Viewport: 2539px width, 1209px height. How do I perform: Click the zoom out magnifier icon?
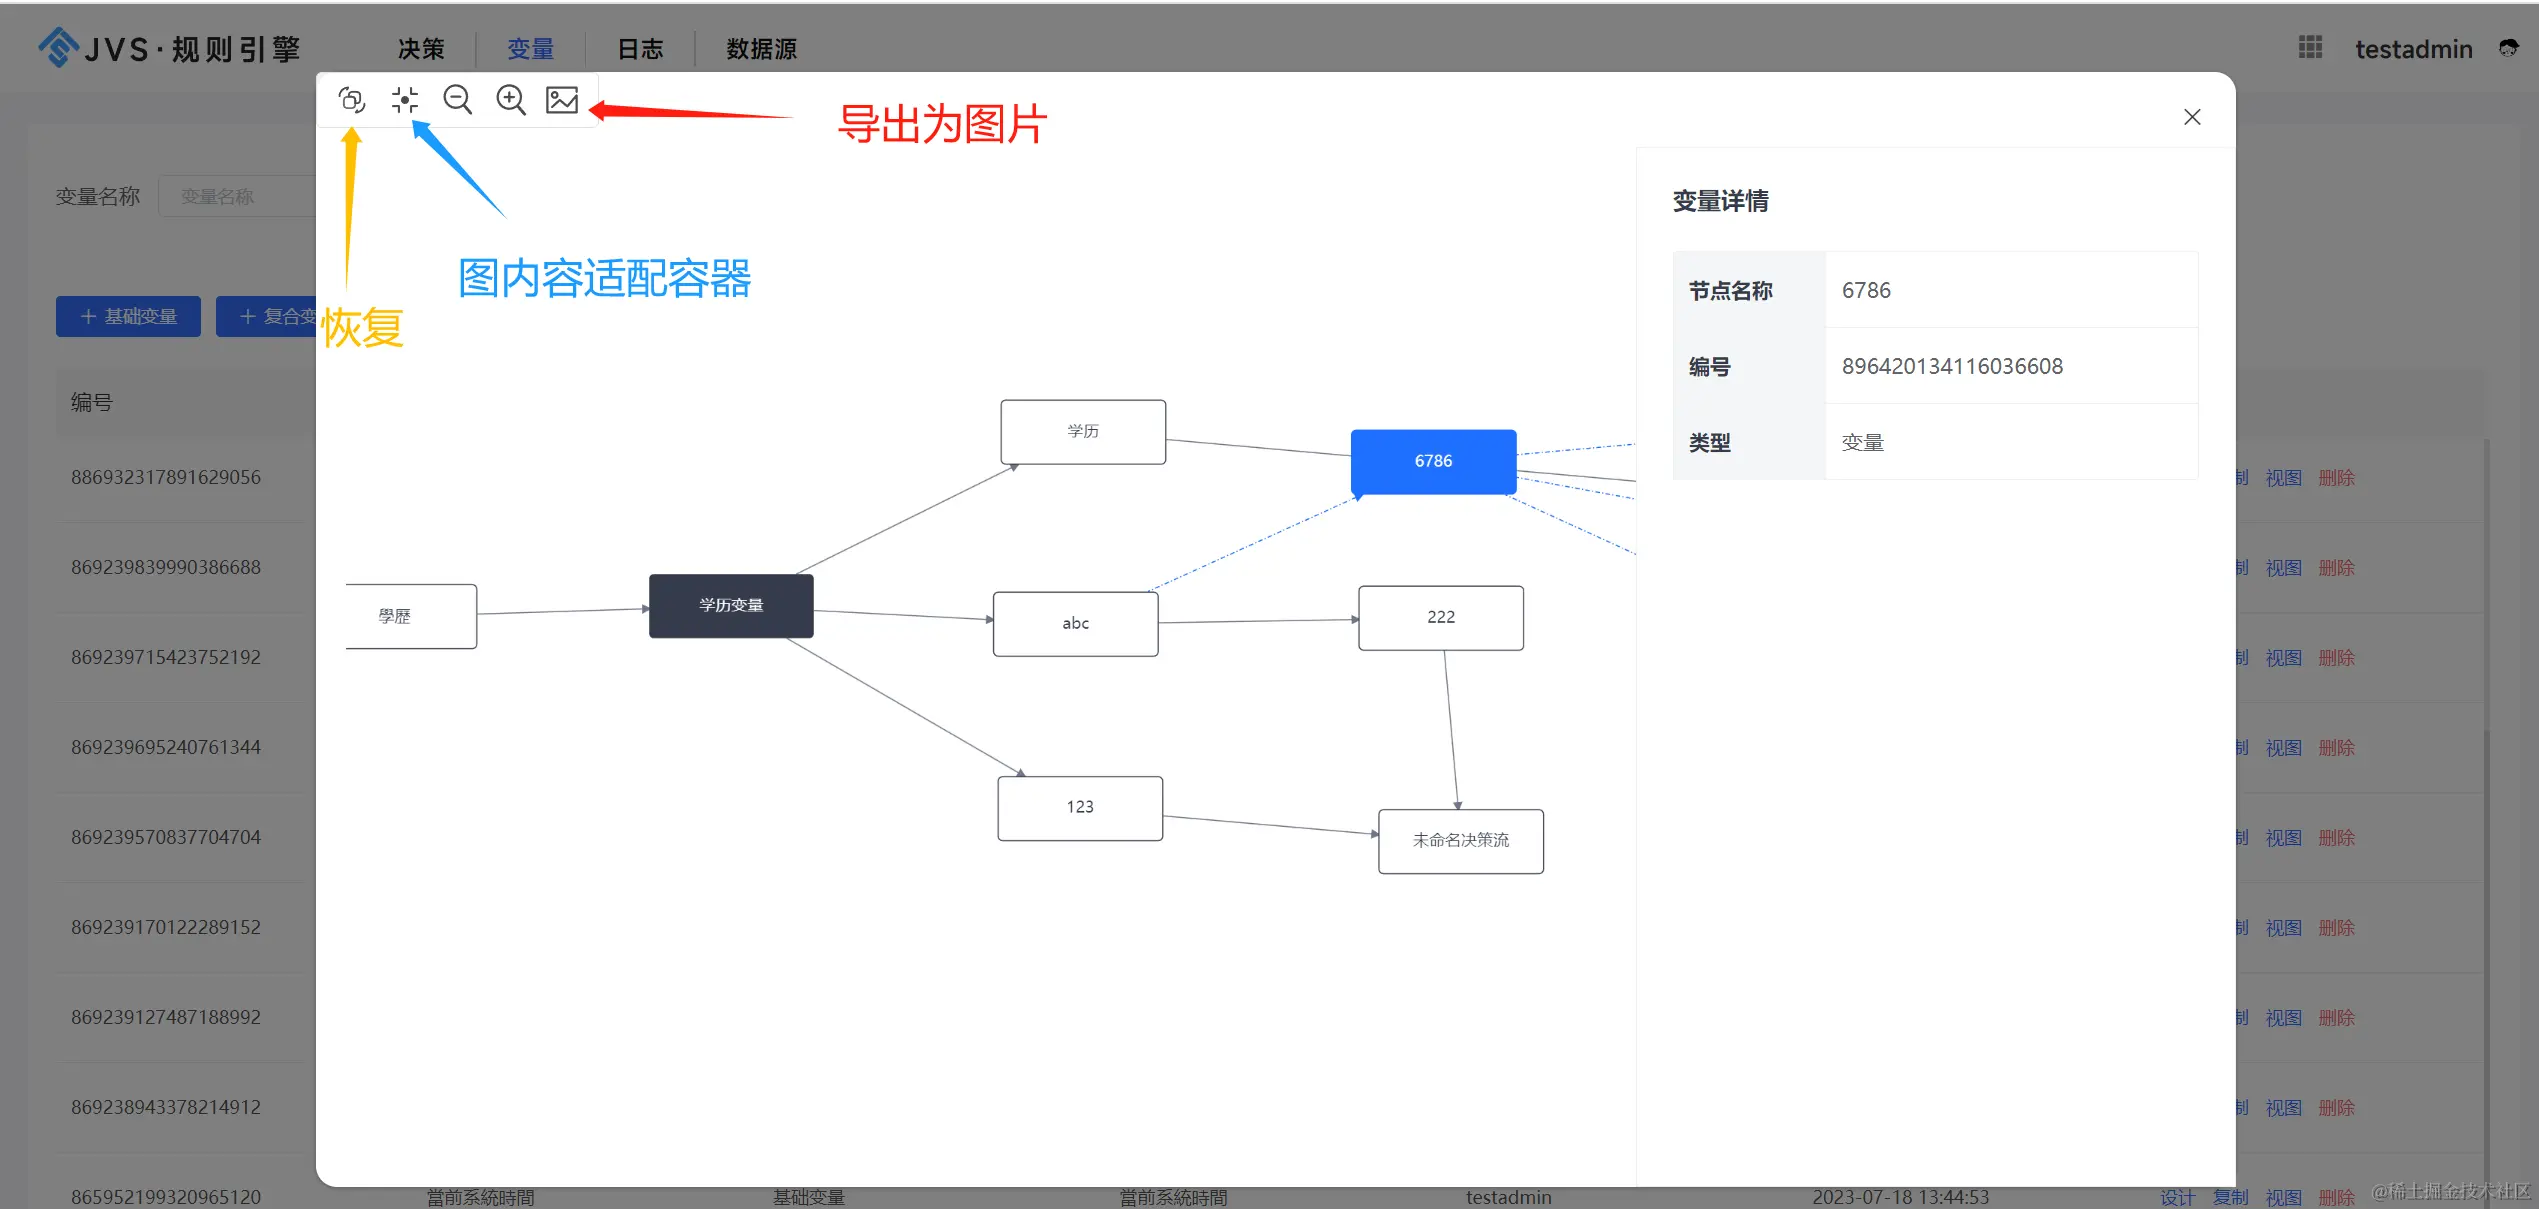458,100
